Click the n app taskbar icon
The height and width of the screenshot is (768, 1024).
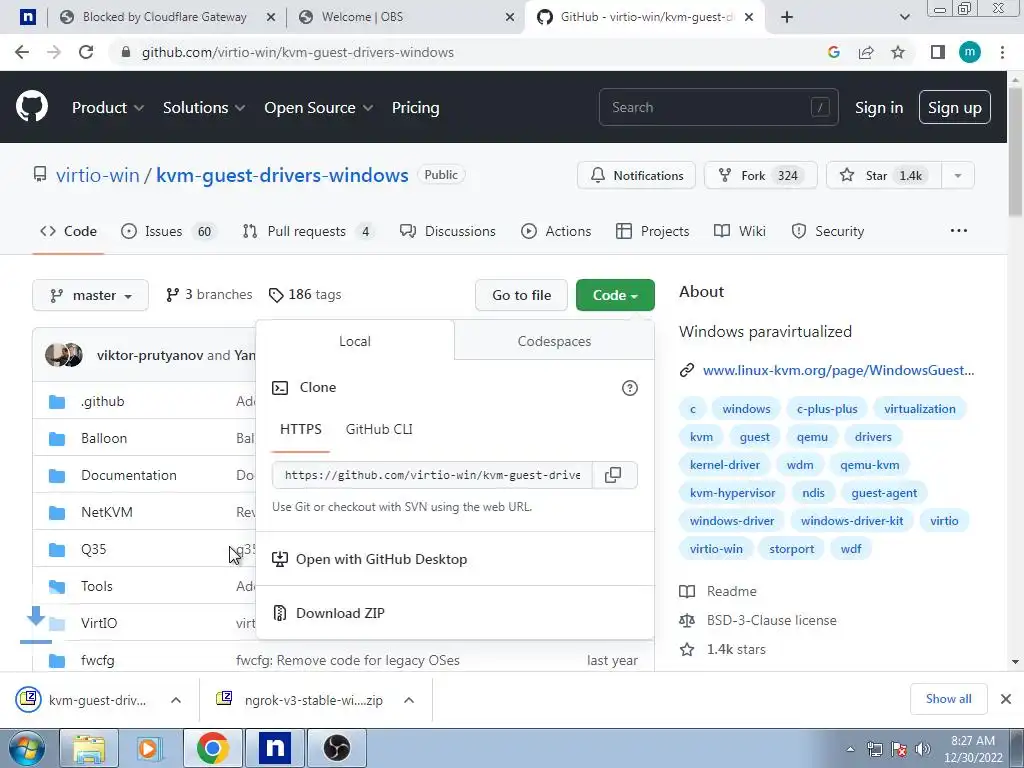pos(275,748)
